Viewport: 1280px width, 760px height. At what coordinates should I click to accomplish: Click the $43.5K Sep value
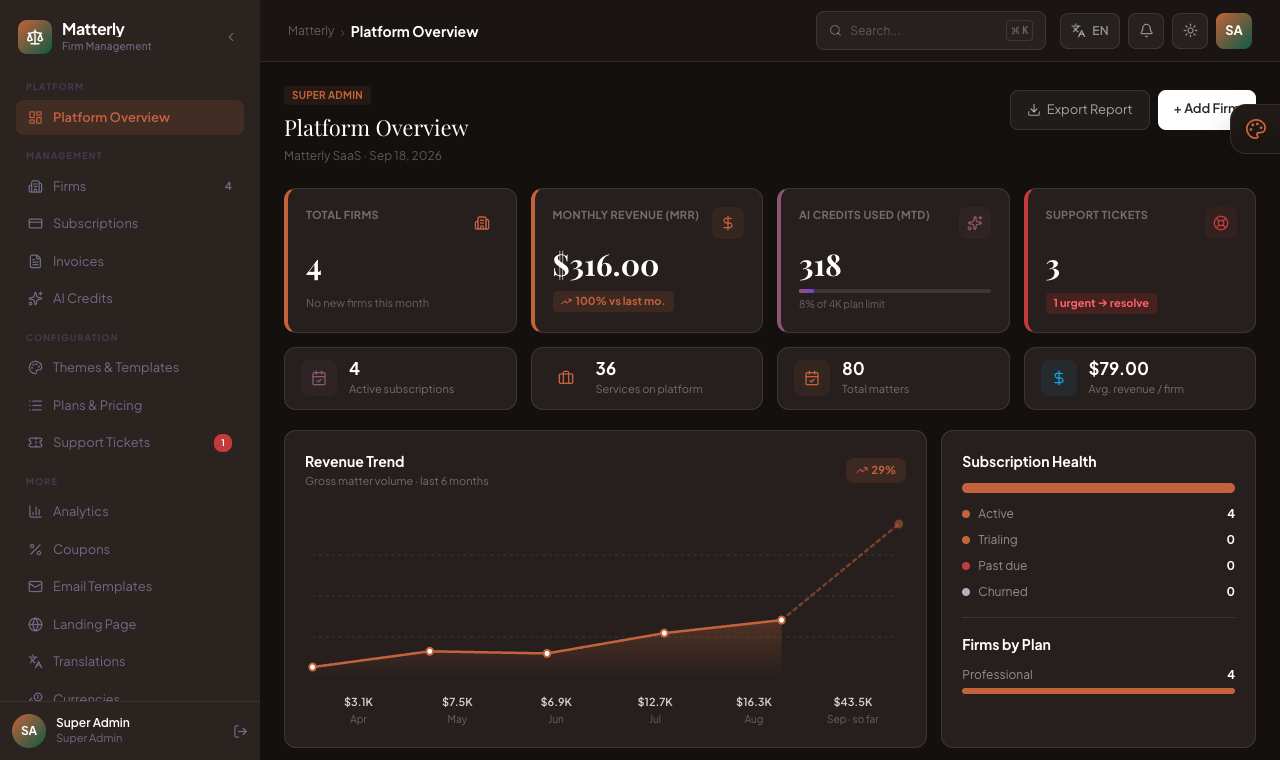point(853,702)
